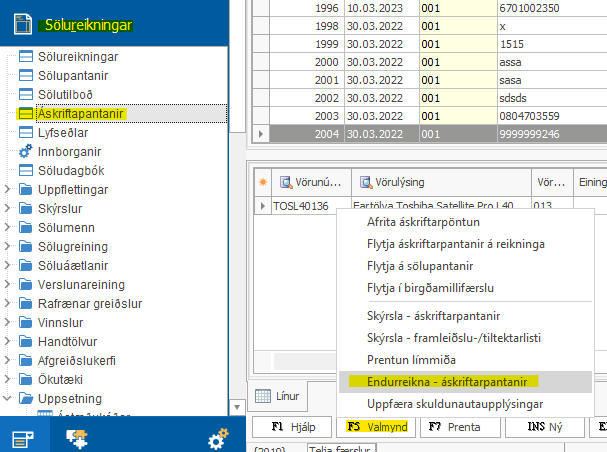Expand the Skýrslur folder in tree
This screenshot has width=607, height=452.
click(9, 208)
